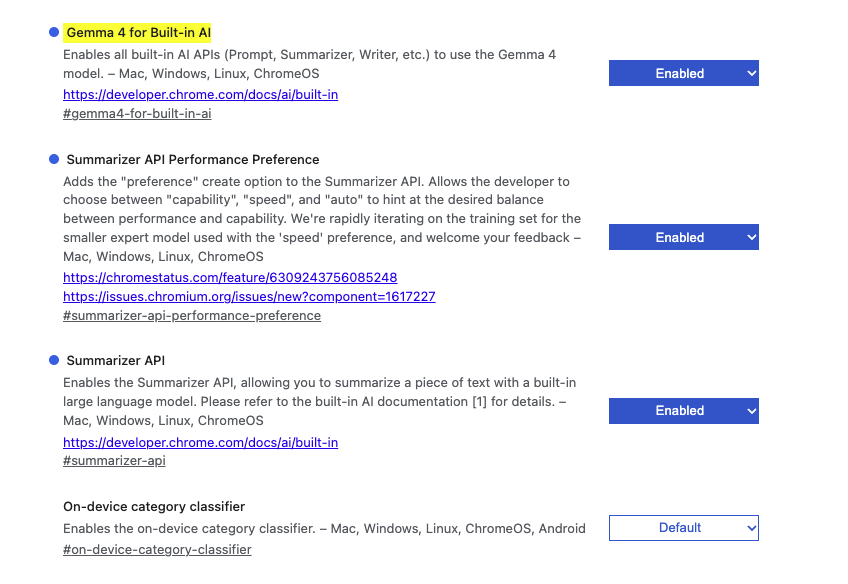Click the blue dot beside Gemma 4 flag
Viewport: 848px width, 584px height.
click(54, 32)
